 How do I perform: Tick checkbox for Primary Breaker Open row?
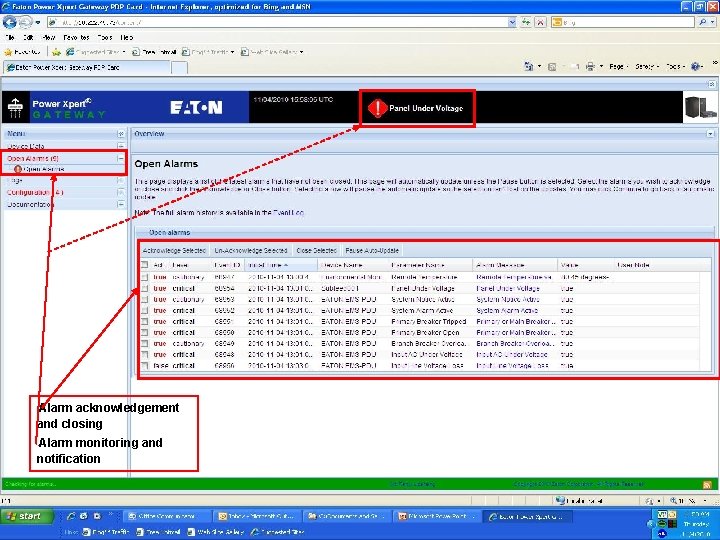[x=145, y=332]
